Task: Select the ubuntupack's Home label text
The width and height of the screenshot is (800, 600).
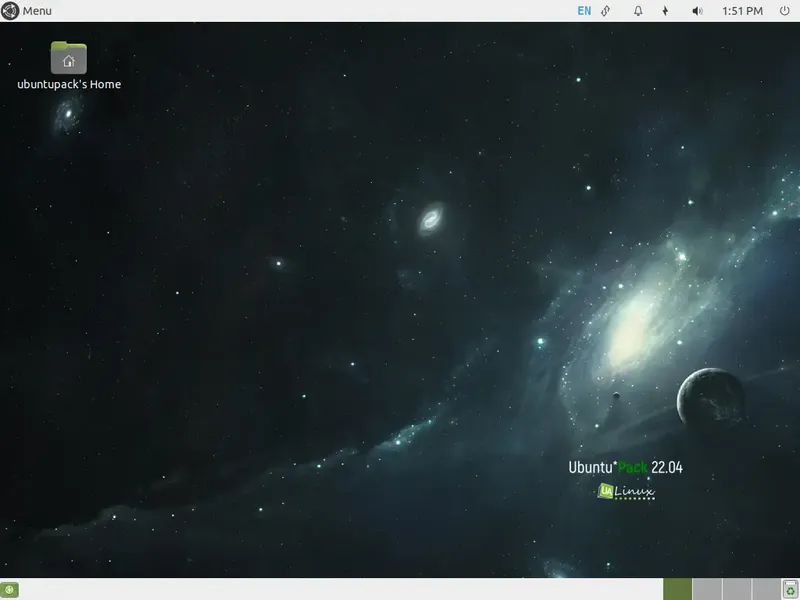Action: coord(67,85)
